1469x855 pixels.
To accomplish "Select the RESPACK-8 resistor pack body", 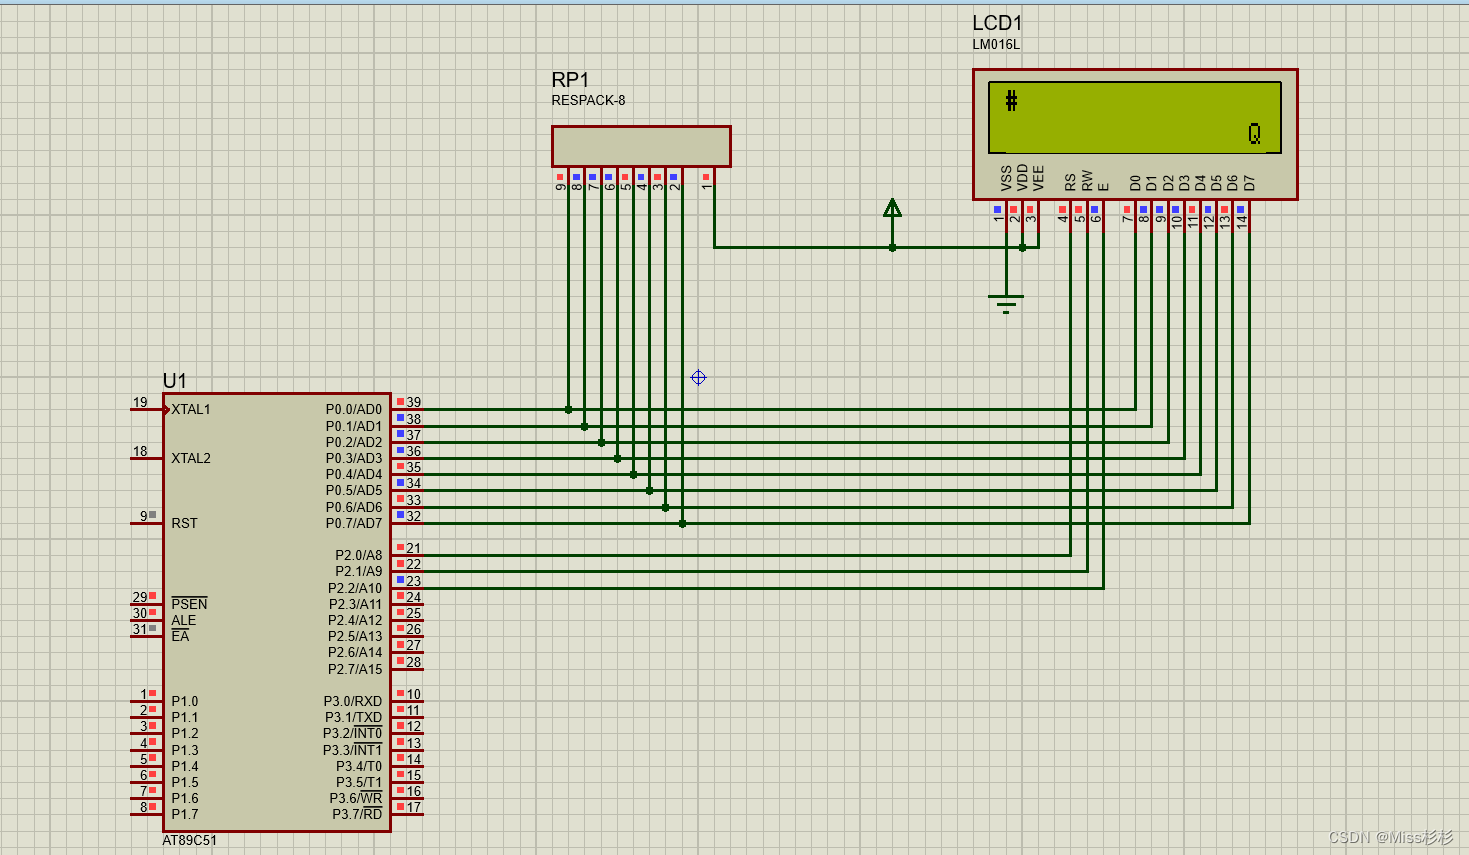I will click(641, 146).
